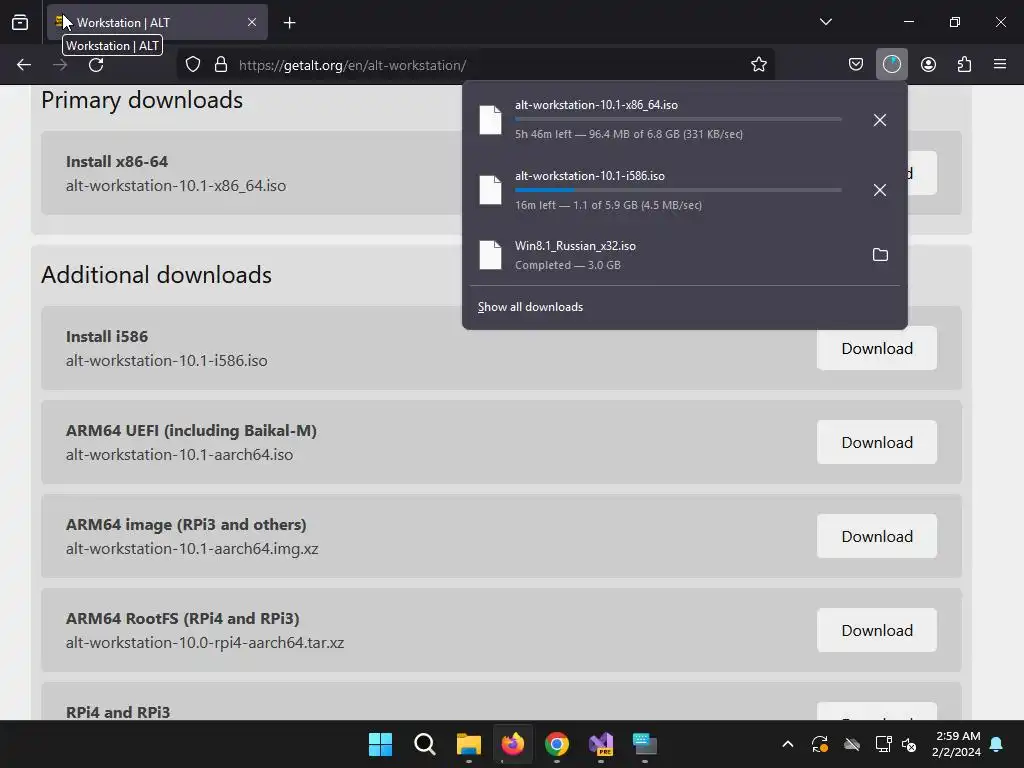Screen dimensions: 1024x768
Task: Open File Explorer from taskbar
Action: (468, 744)
